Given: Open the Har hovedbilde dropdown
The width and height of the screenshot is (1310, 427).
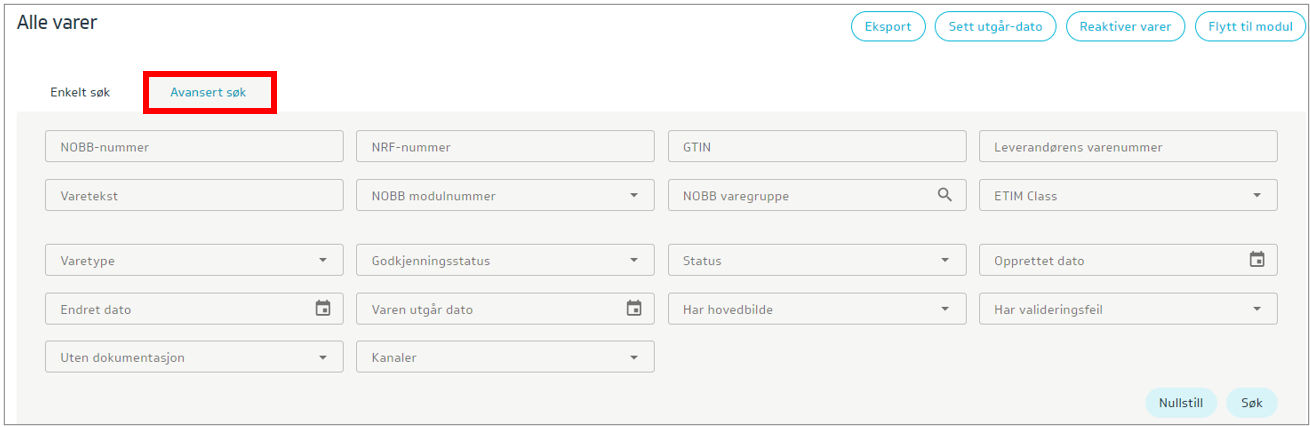Looking at the screenshot, I should [945, 309].
